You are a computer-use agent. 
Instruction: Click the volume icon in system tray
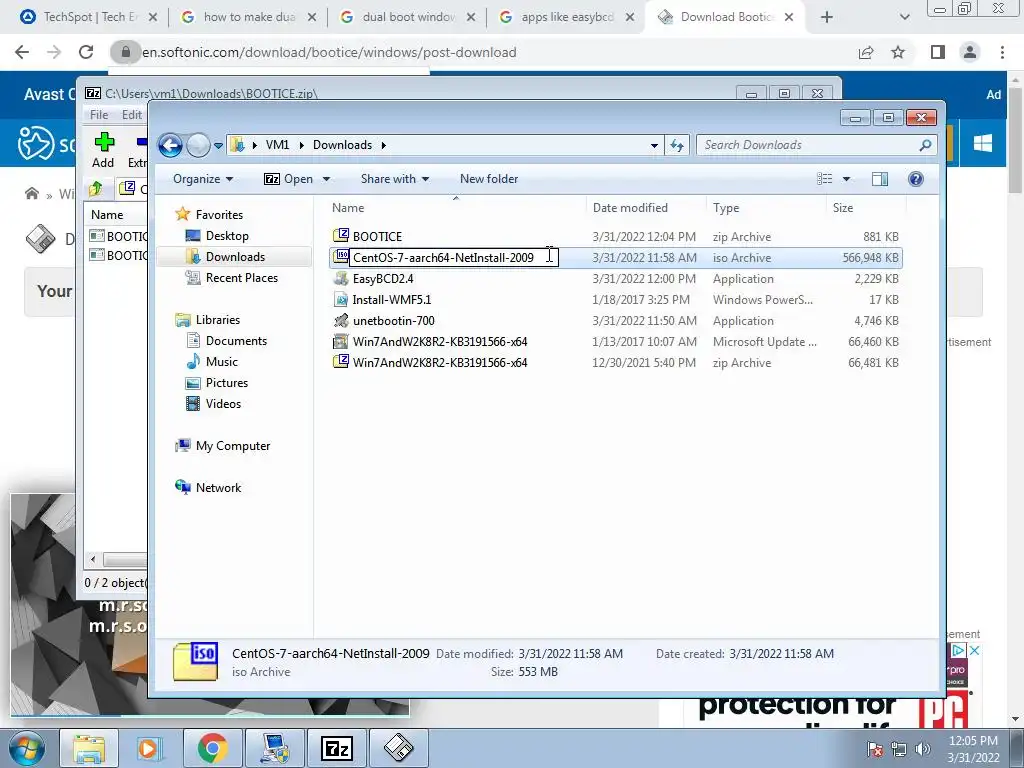[x=922, y=749]
